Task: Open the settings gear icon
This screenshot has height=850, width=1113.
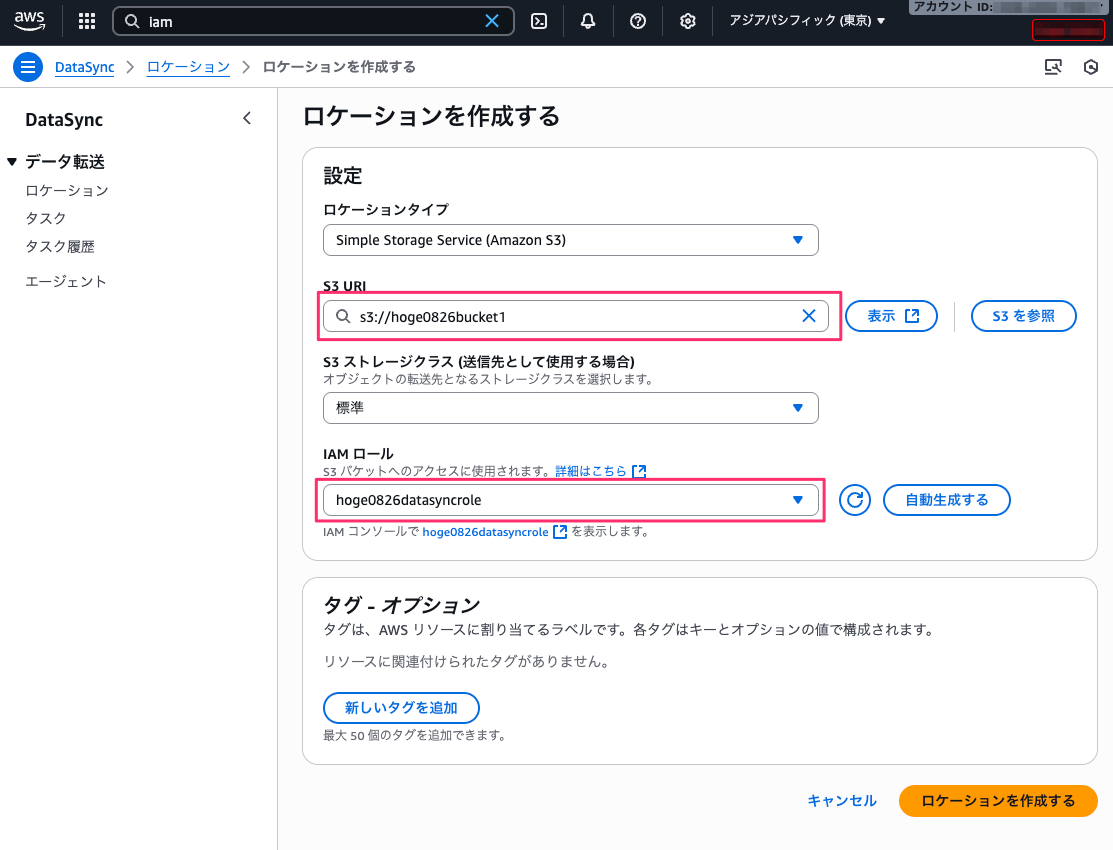Action: click(x=687, y=21)
